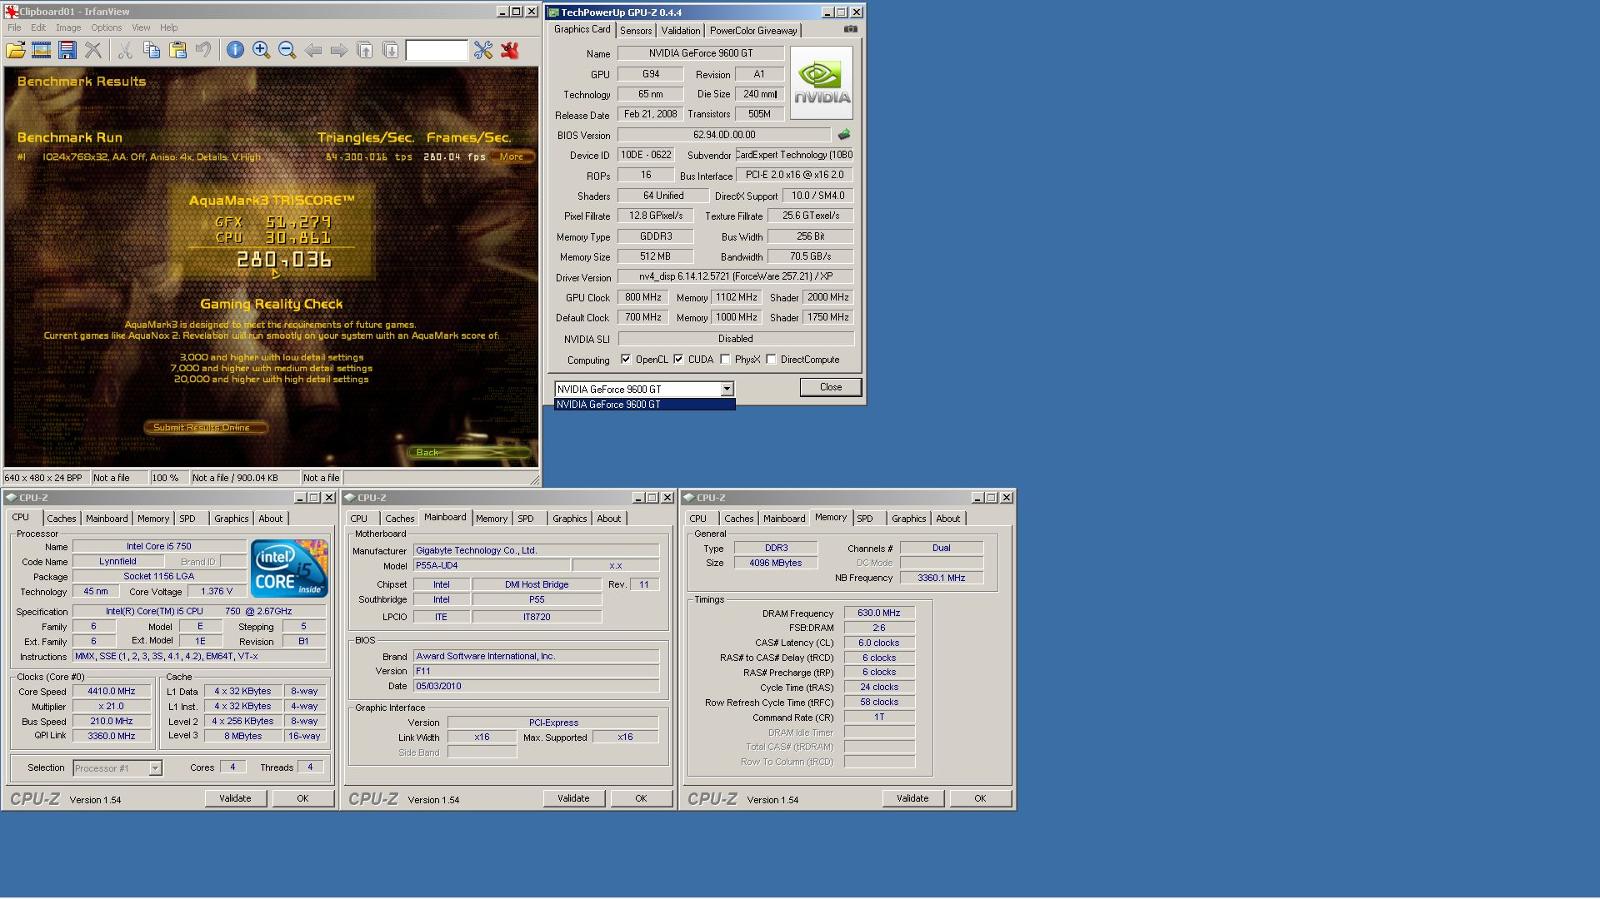The image size is (1600, 899).
Task: Click the GPU-Z Name field value
Action: tap(700, 53)
